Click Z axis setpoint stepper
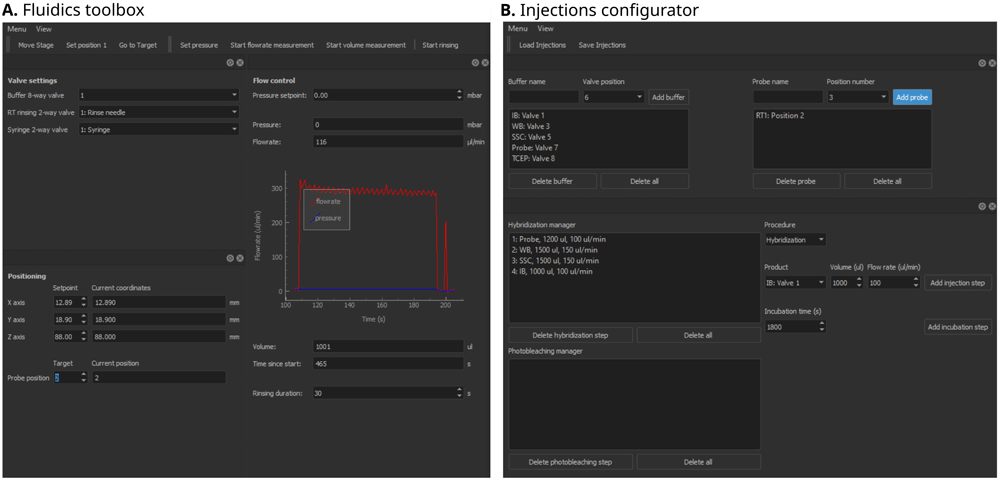 tap(83, 336)
